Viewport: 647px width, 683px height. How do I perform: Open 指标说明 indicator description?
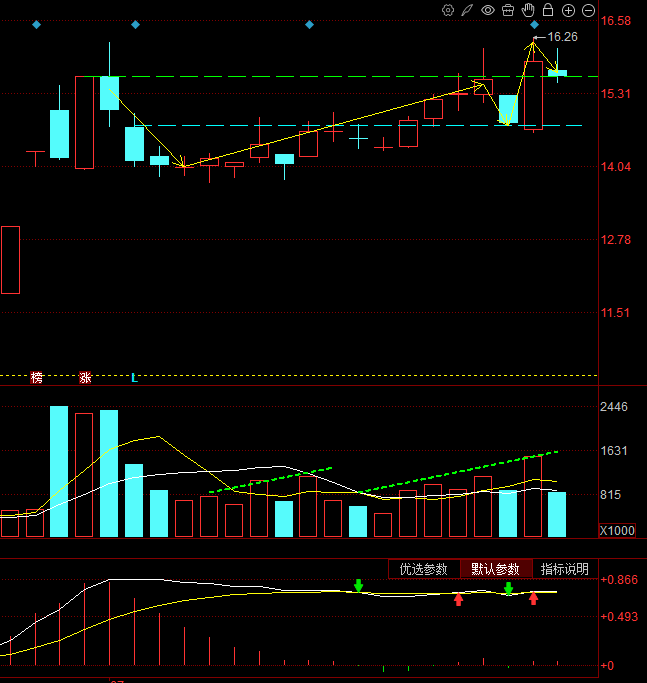pyautogui.click(x=565, y=569)
